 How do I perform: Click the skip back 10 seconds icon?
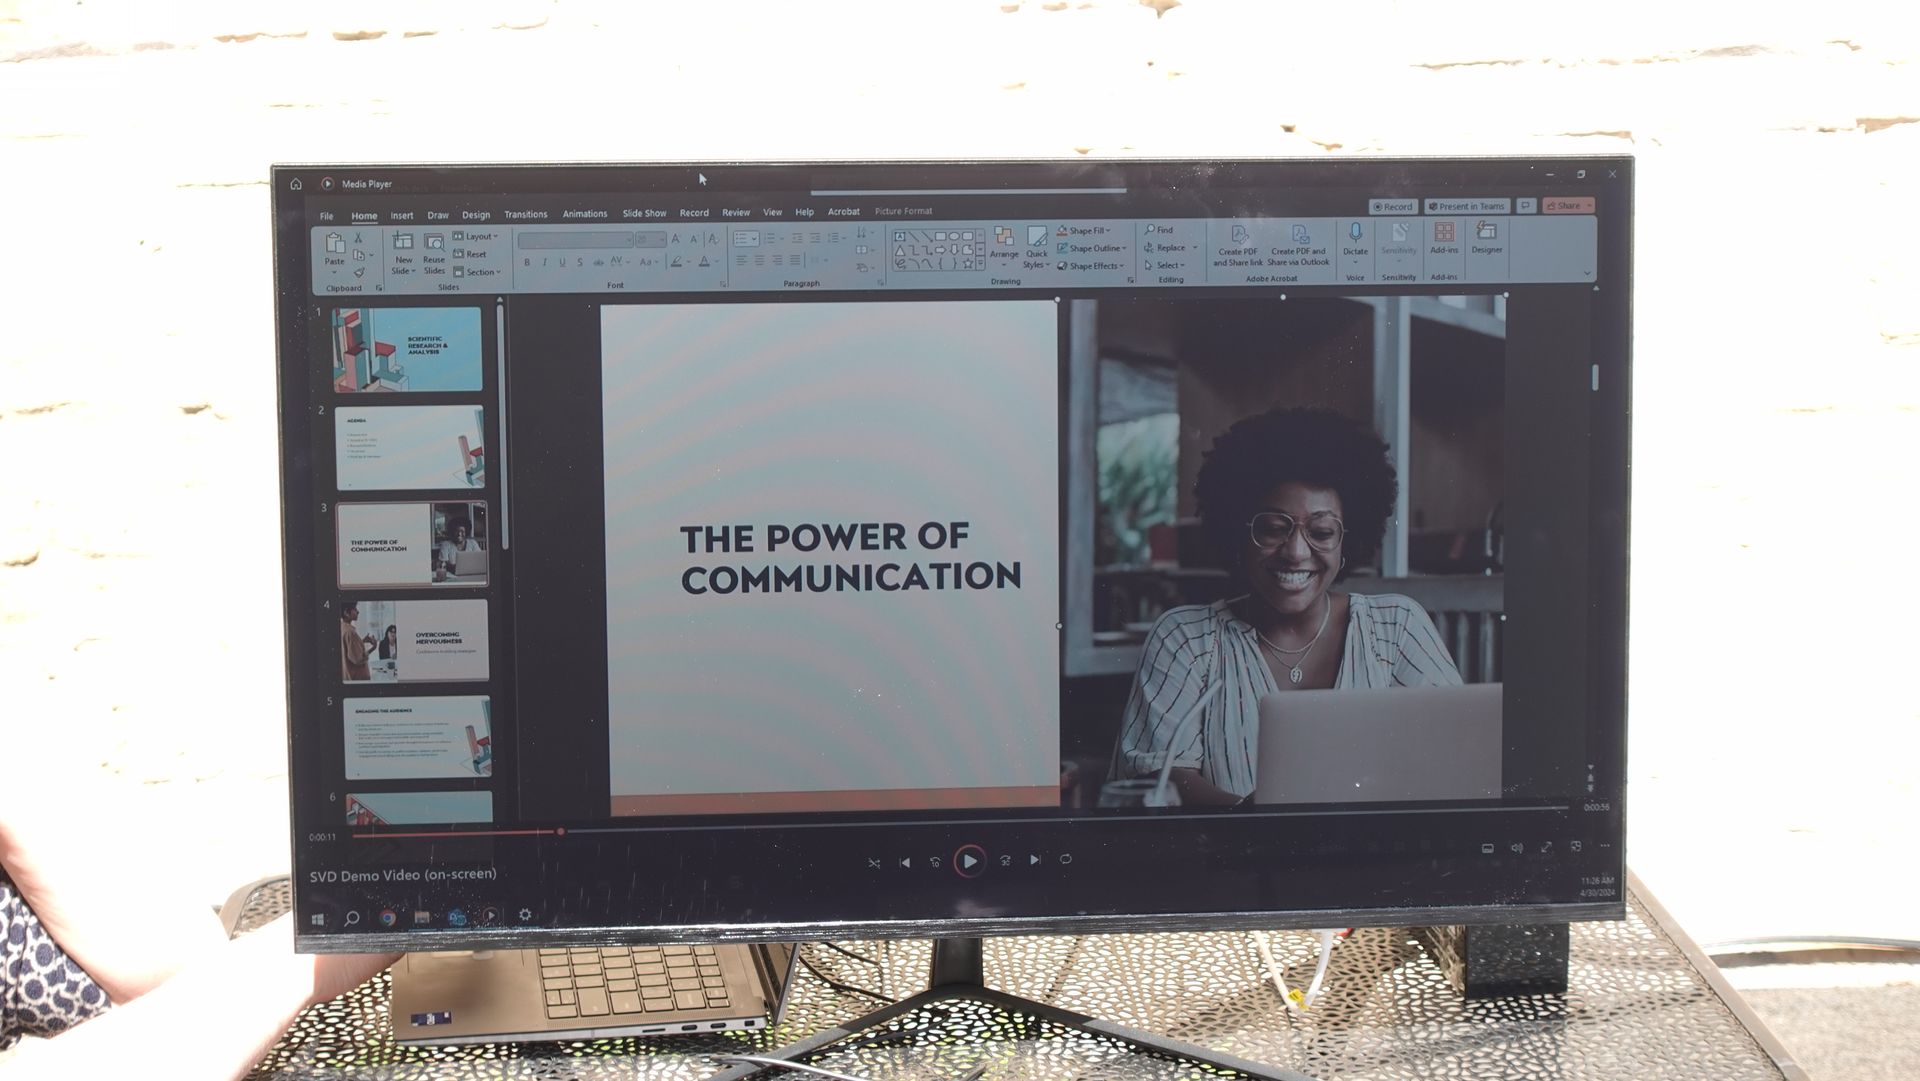pyautogui.click(x=935, y=861)
